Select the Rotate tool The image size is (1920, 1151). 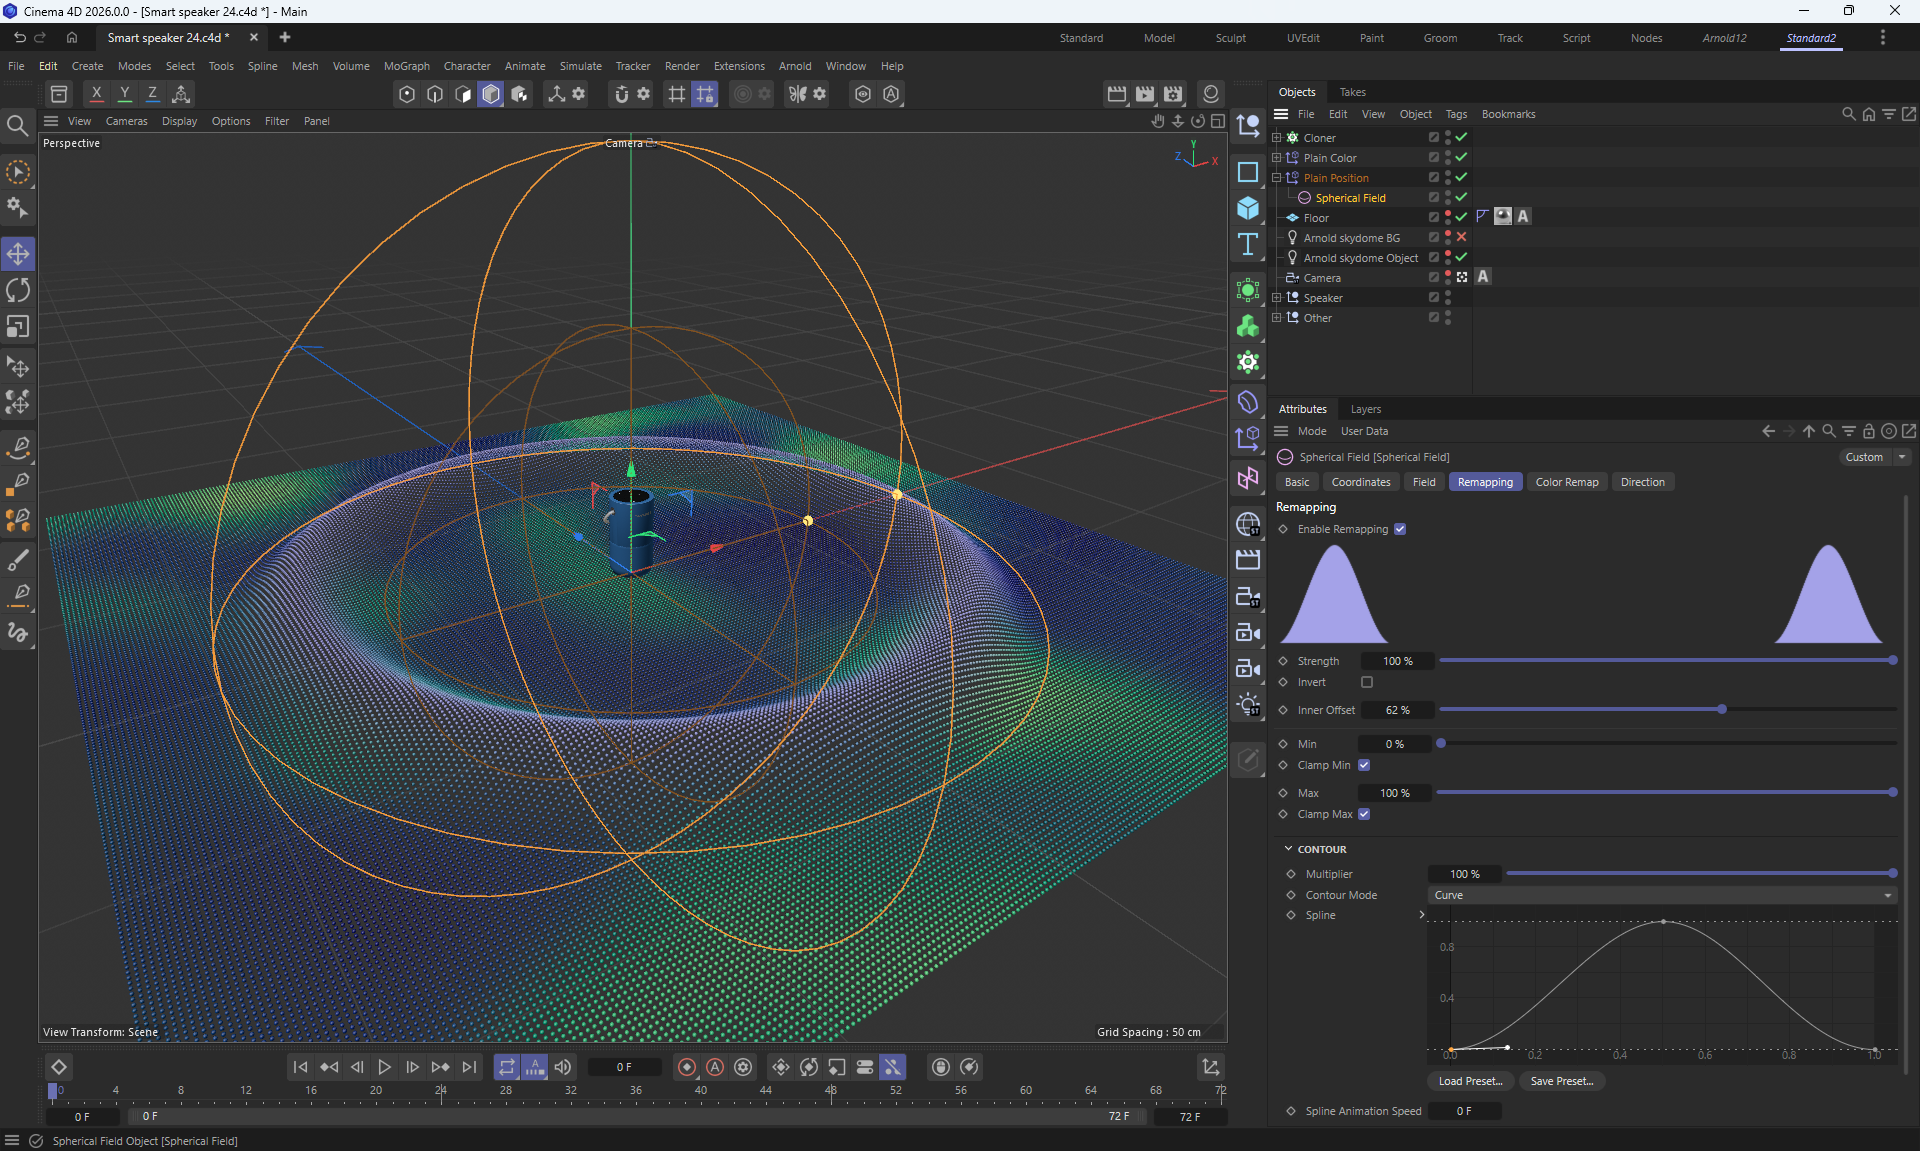point(18,291)
